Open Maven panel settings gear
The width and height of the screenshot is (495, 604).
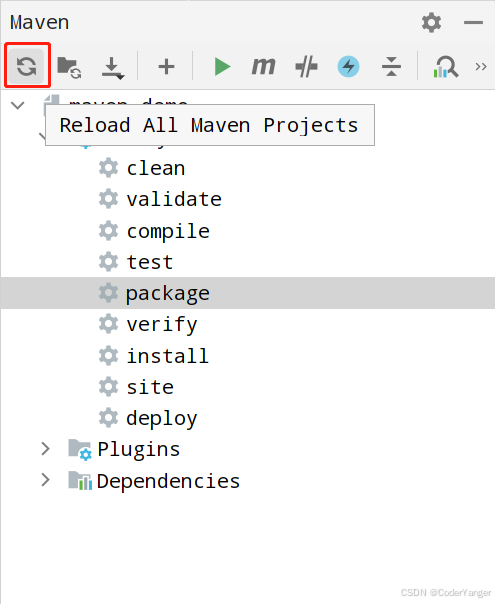(431, 22)
